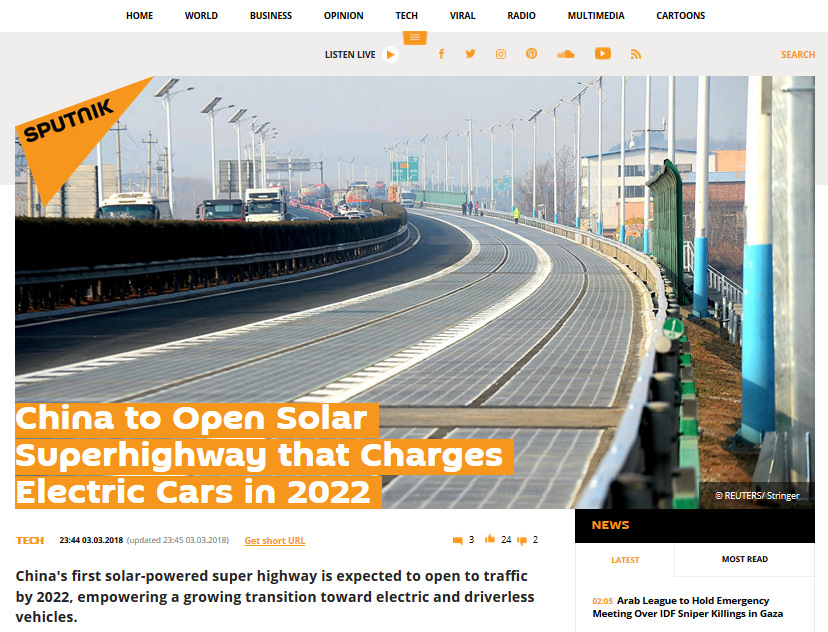Open the WORLD menu item
Image resolution: width=828 pixels, height=632 pixels.
[x=201, y=16]
